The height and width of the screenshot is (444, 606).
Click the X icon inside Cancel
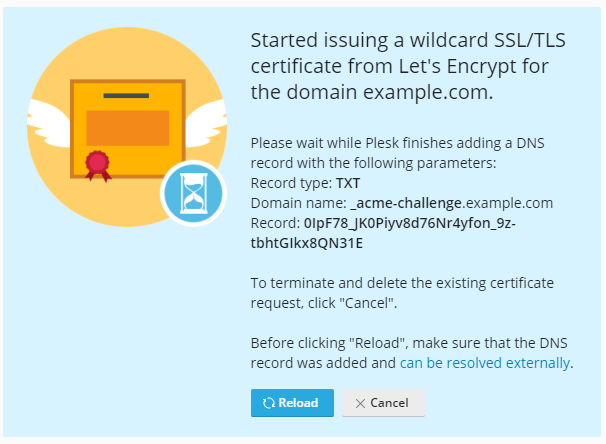[x=359, y=403]
